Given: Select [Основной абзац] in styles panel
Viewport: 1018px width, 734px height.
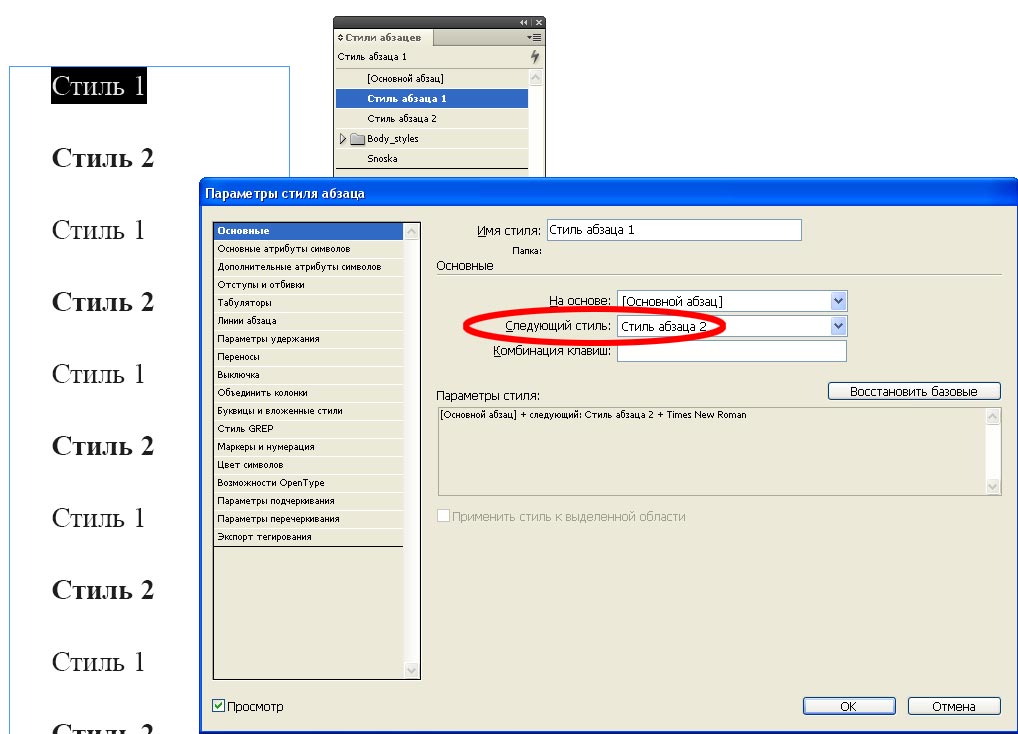Looking at the screenshot, I should coord(432,79).
